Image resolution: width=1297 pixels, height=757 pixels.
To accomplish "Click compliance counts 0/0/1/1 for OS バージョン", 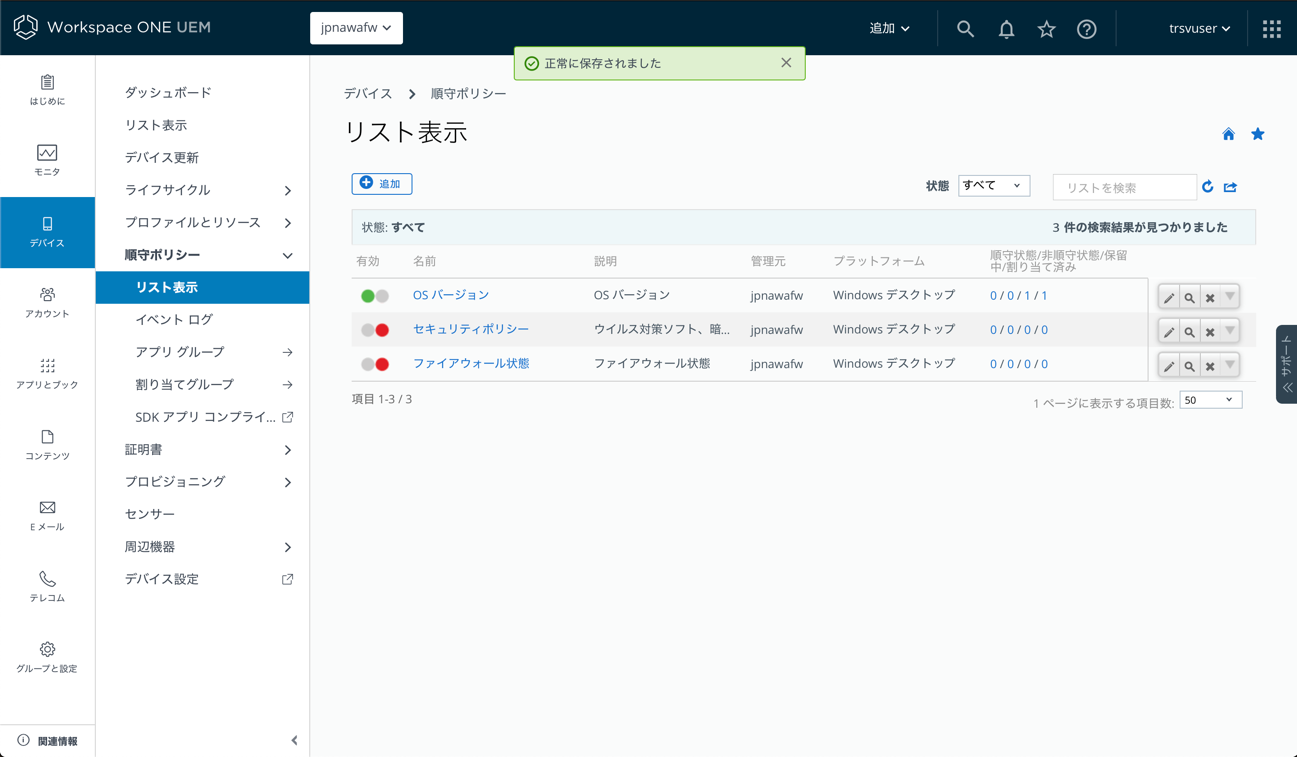I will 1019,296.
